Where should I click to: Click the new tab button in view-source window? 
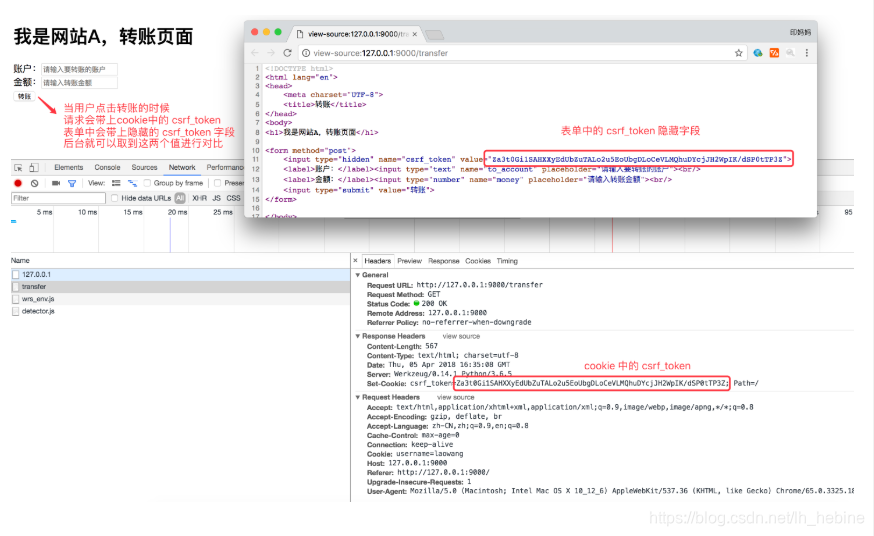click(x=435, y=35)
